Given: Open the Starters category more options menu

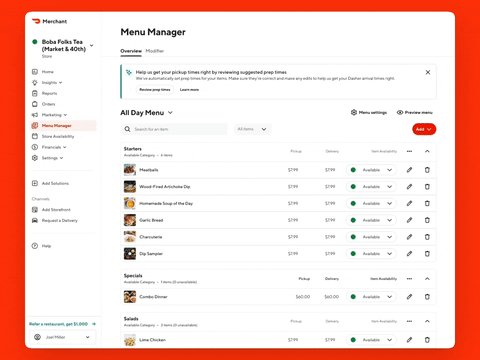Looking at the screenshot, I should point(409,151).
